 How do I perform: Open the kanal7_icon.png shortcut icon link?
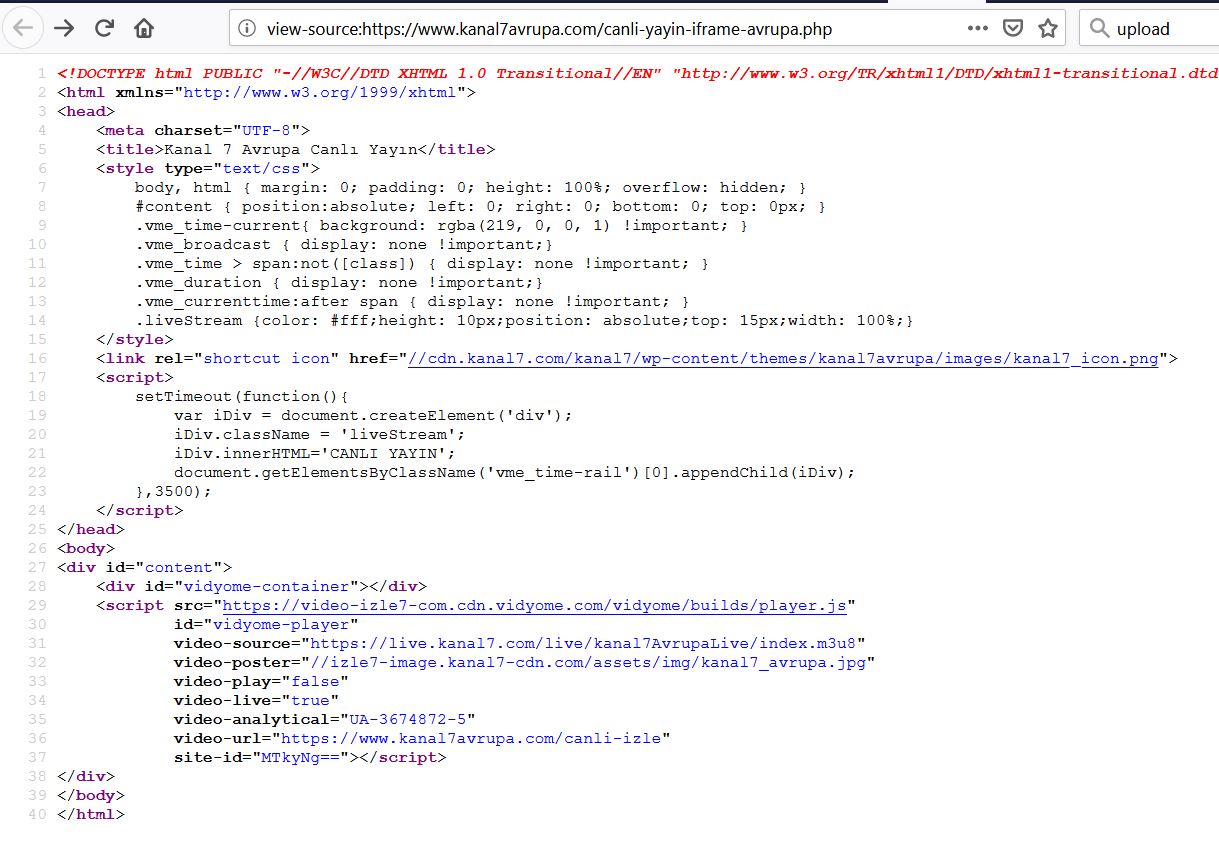[x=783, y=359]
